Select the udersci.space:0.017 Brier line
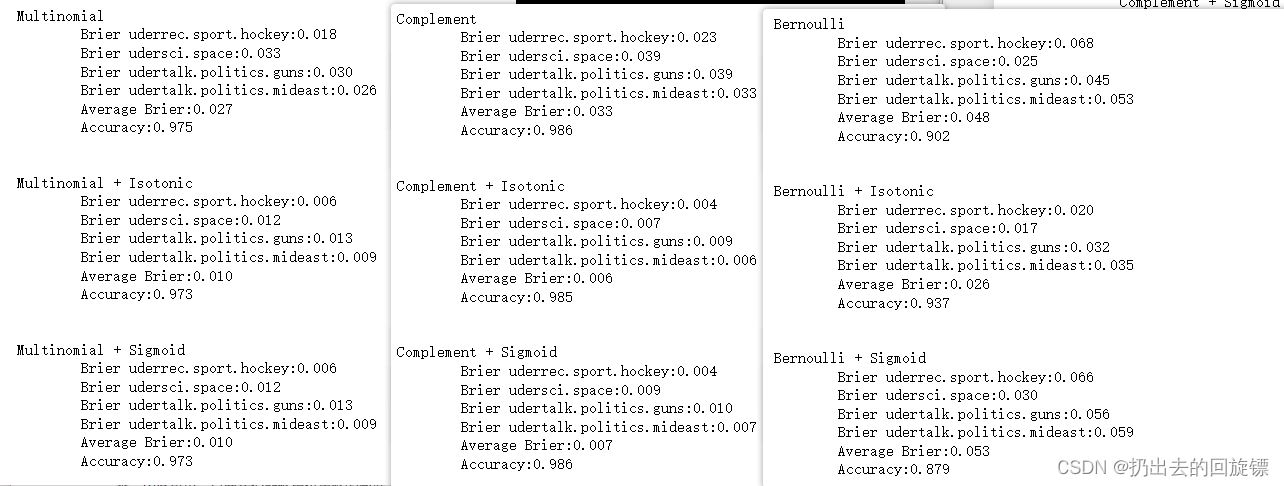1284x486 pixels. point(938,229)
